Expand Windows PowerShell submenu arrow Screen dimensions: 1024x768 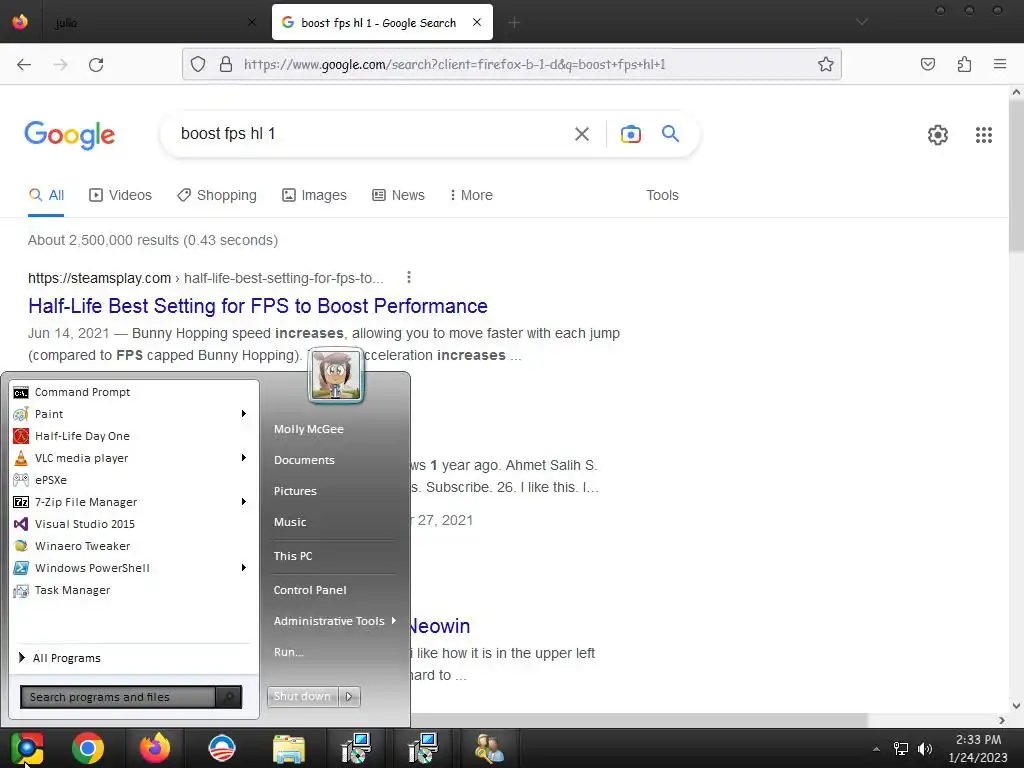(244, 568)
